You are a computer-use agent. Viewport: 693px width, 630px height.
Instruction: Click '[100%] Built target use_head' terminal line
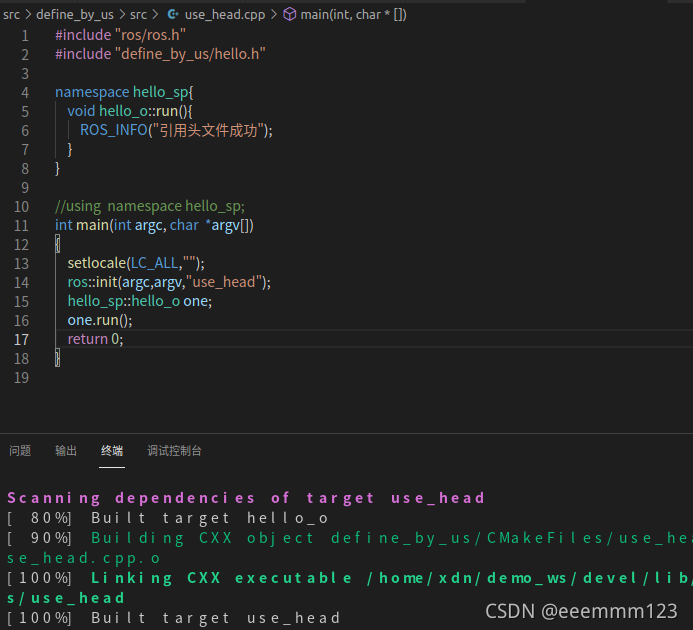point(173,618)
